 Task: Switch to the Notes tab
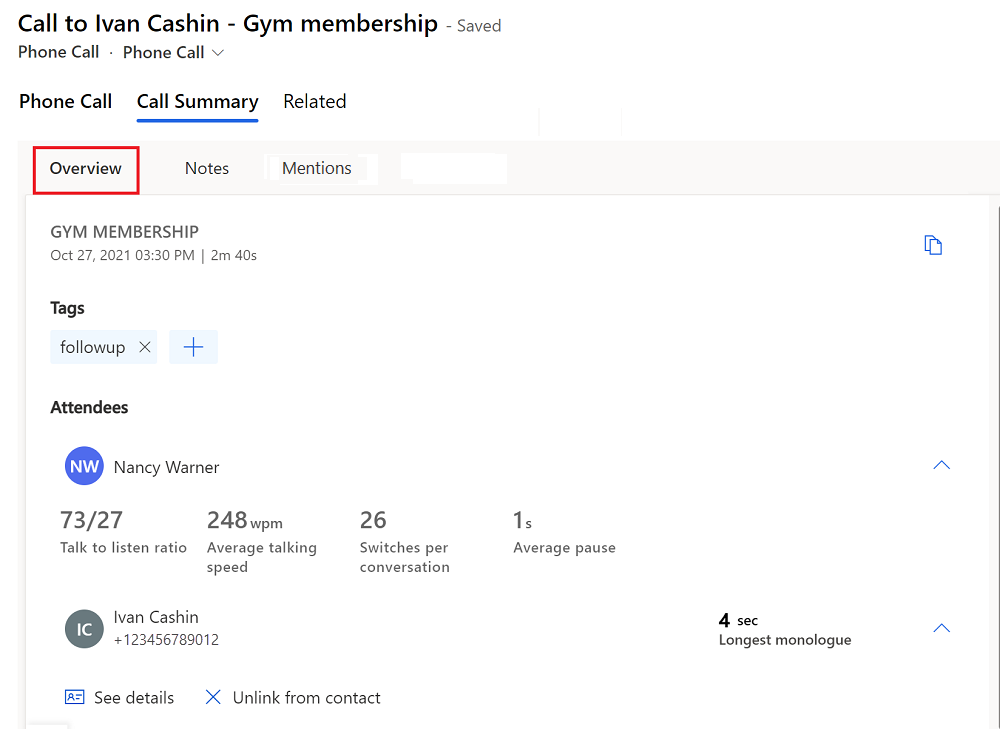pyautogui.click(x=206, y=167)
